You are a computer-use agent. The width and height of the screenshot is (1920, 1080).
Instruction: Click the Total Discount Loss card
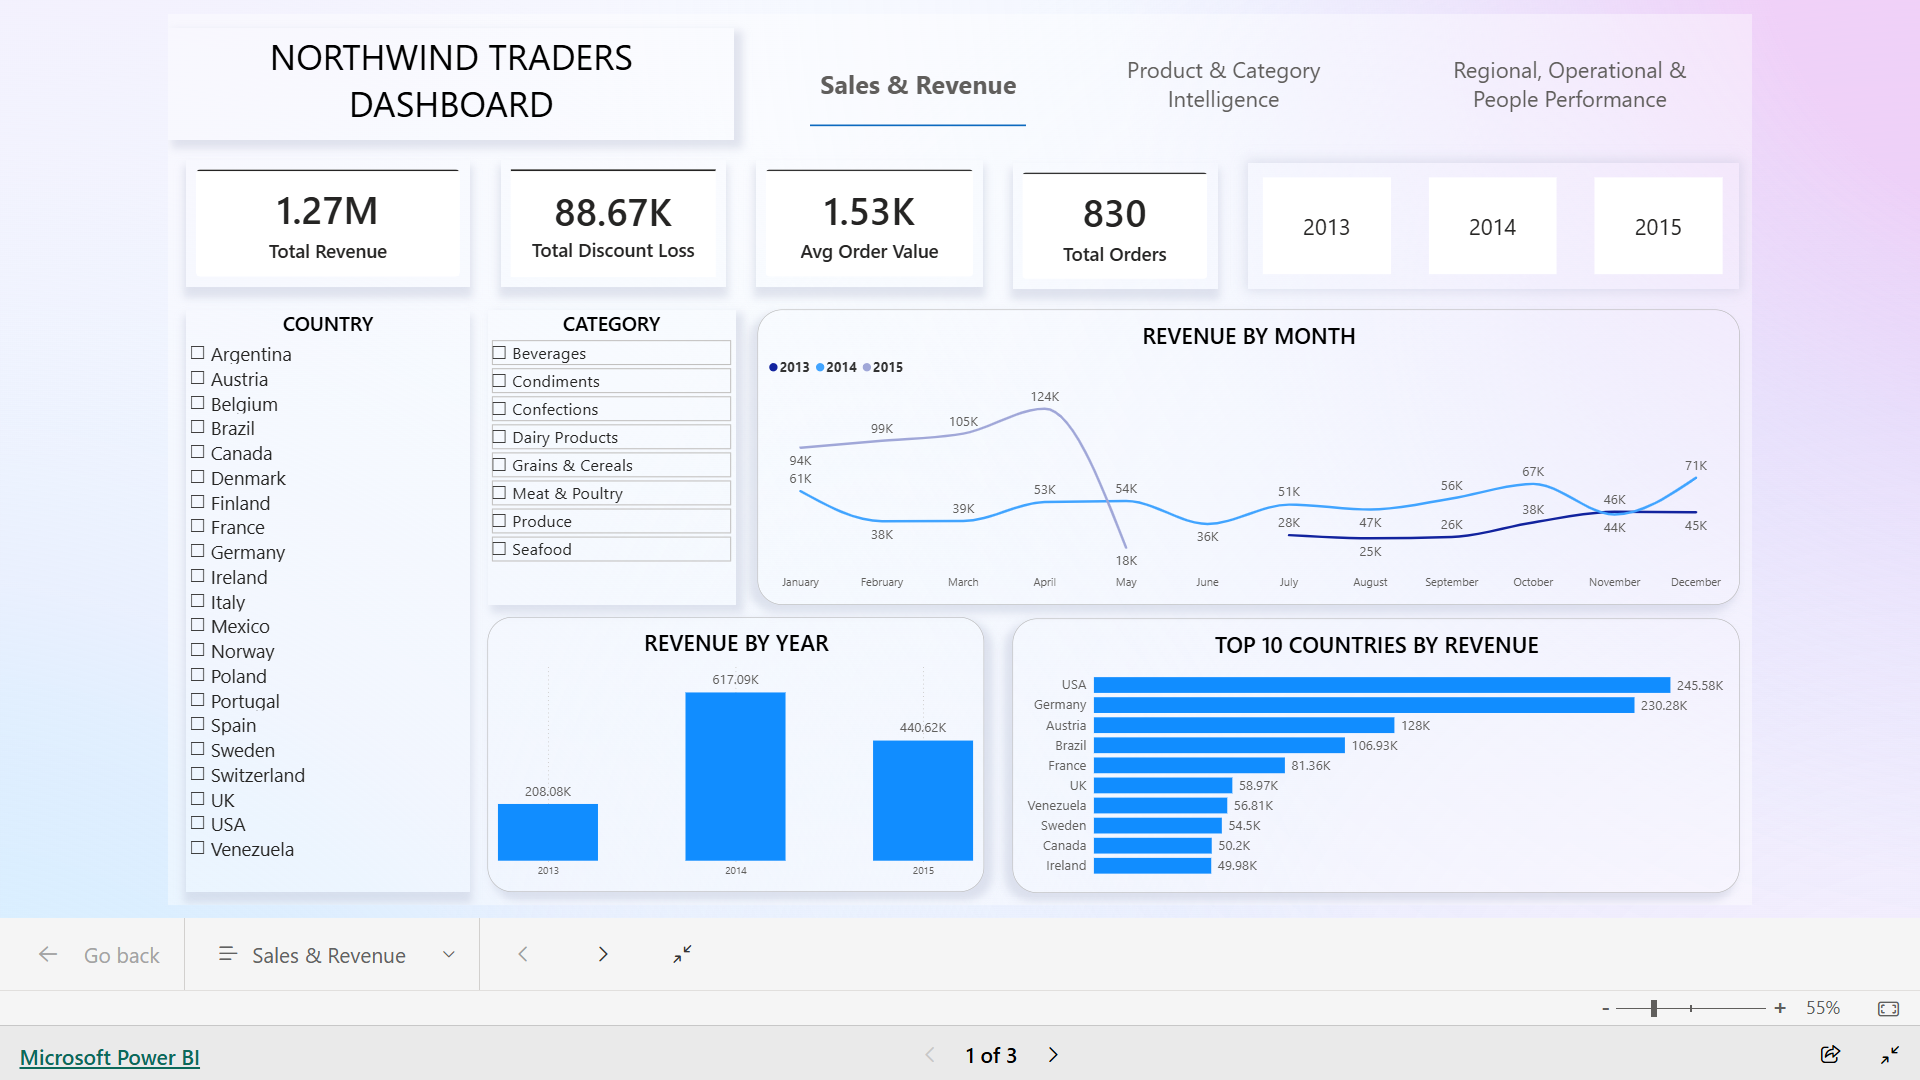point(613,226)
